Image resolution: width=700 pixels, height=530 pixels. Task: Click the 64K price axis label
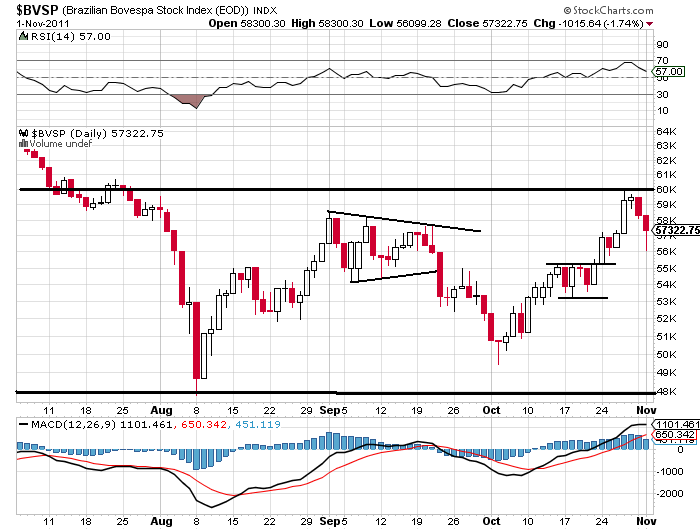pyautogui.click(x=667, y=131)
